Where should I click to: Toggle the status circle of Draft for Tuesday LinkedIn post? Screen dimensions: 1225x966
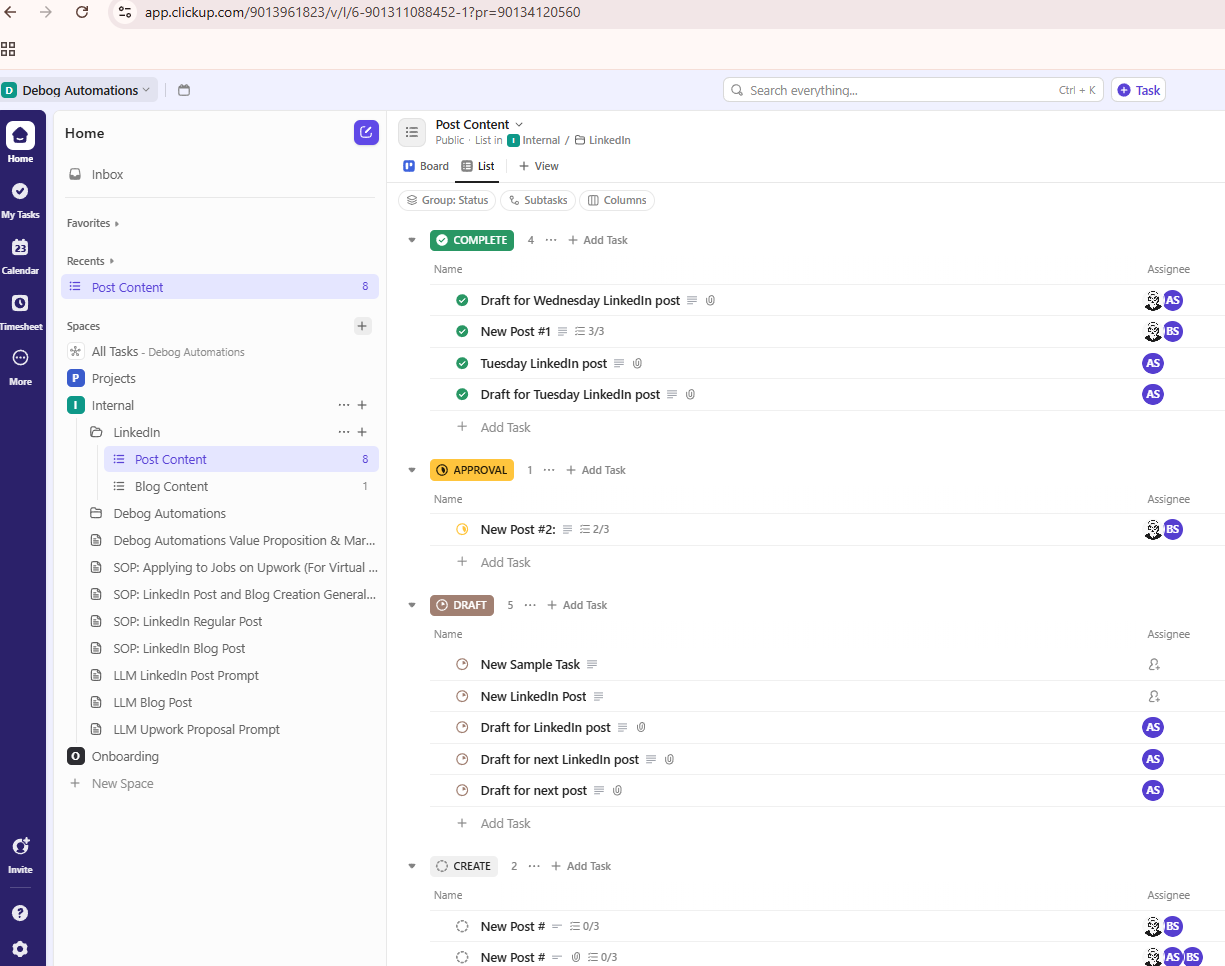[462, 394]
